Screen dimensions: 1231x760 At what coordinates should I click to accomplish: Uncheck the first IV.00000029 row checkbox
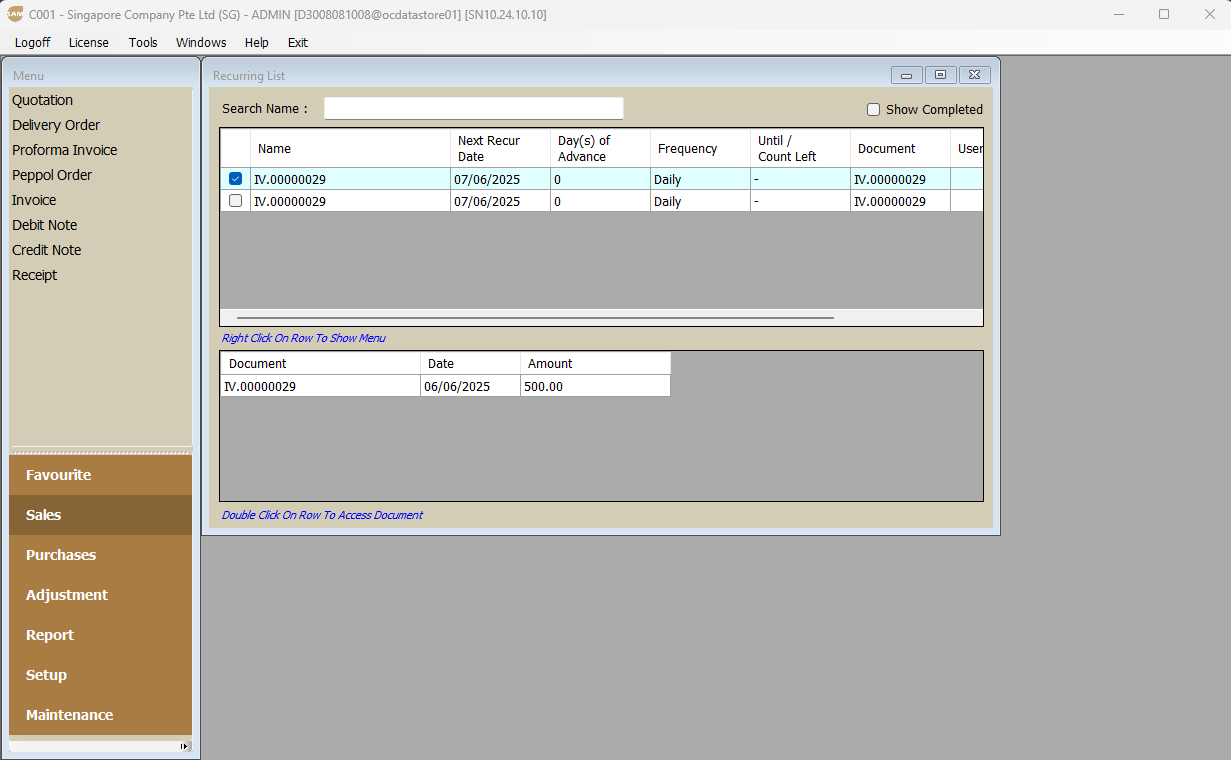tap(236, 179)
